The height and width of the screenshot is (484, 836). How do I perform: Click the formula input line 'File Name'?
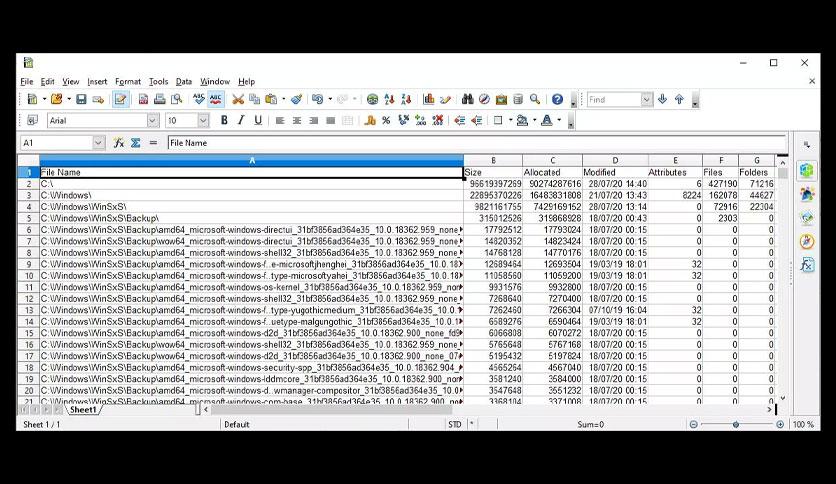[x=477, y=143]
